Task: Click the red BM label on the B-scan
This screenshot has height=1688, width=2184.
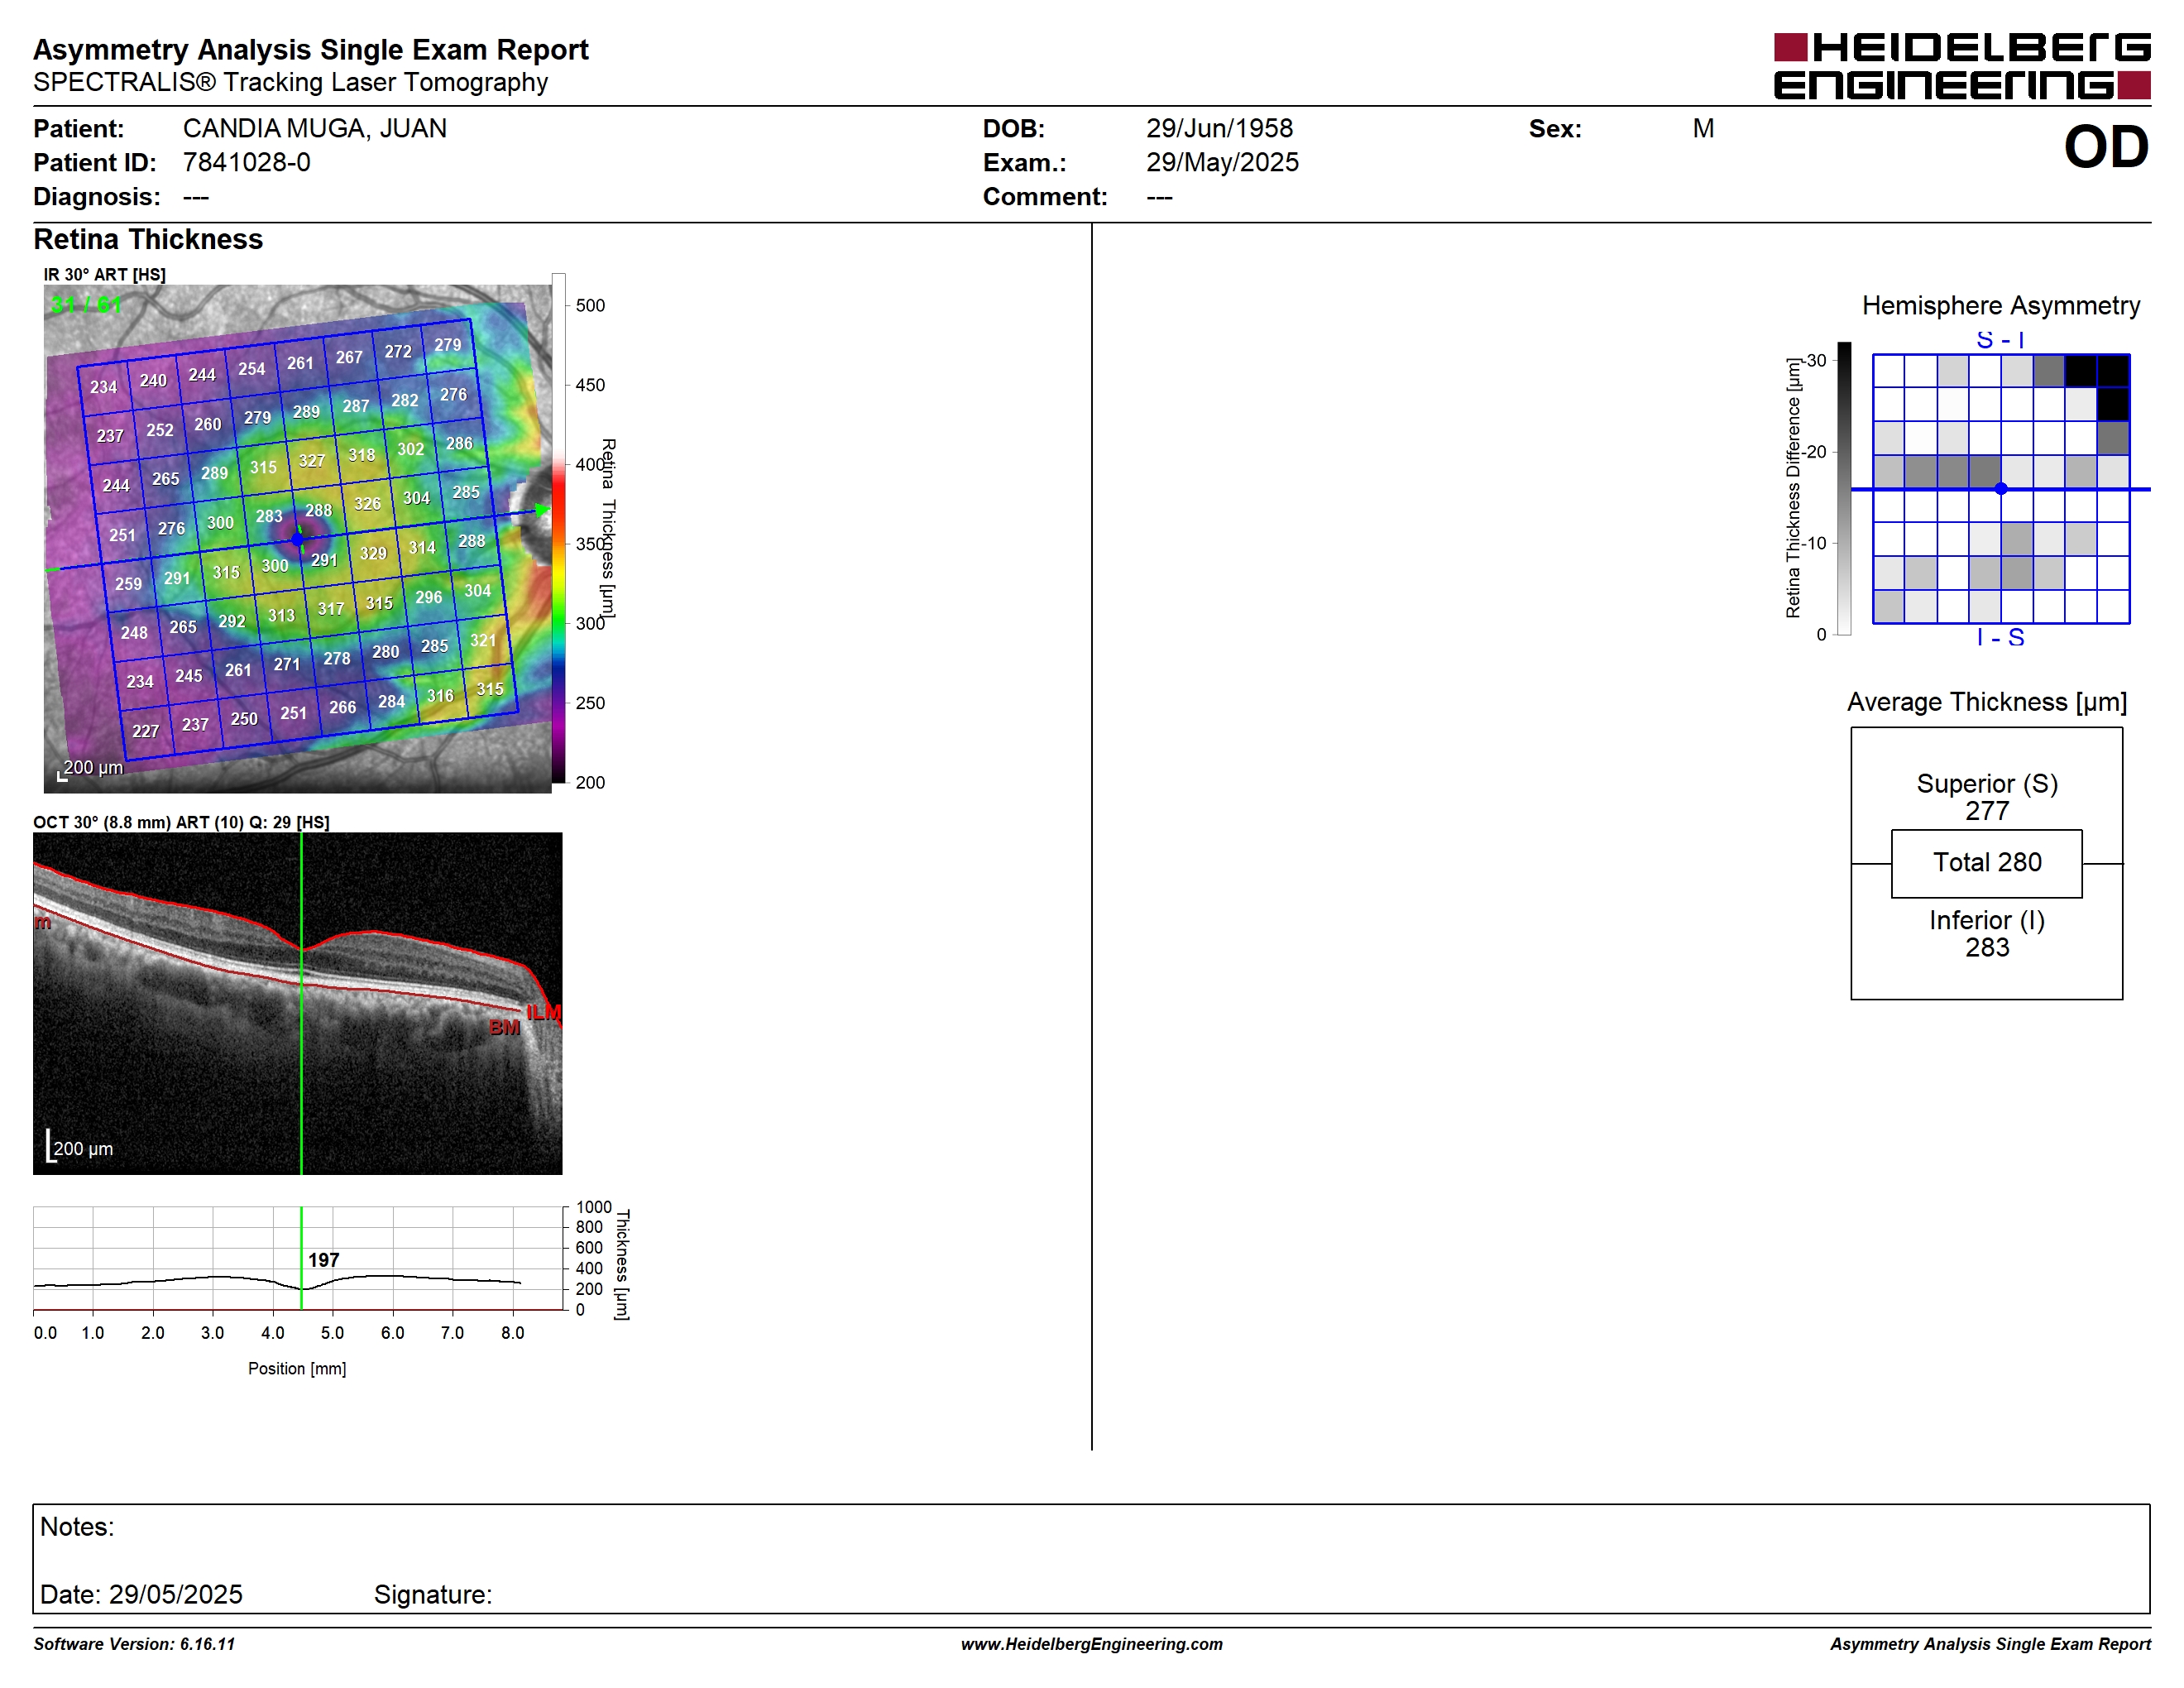Action: 504,1027
